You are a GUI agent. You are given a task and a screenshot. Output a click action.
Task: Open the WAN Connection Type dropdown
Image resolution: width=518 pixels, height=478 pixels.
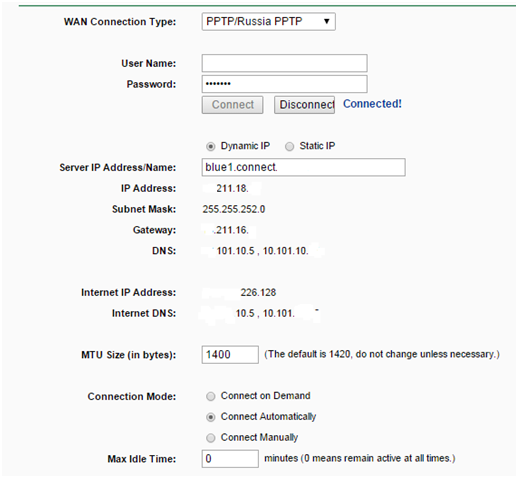[268, 22]
